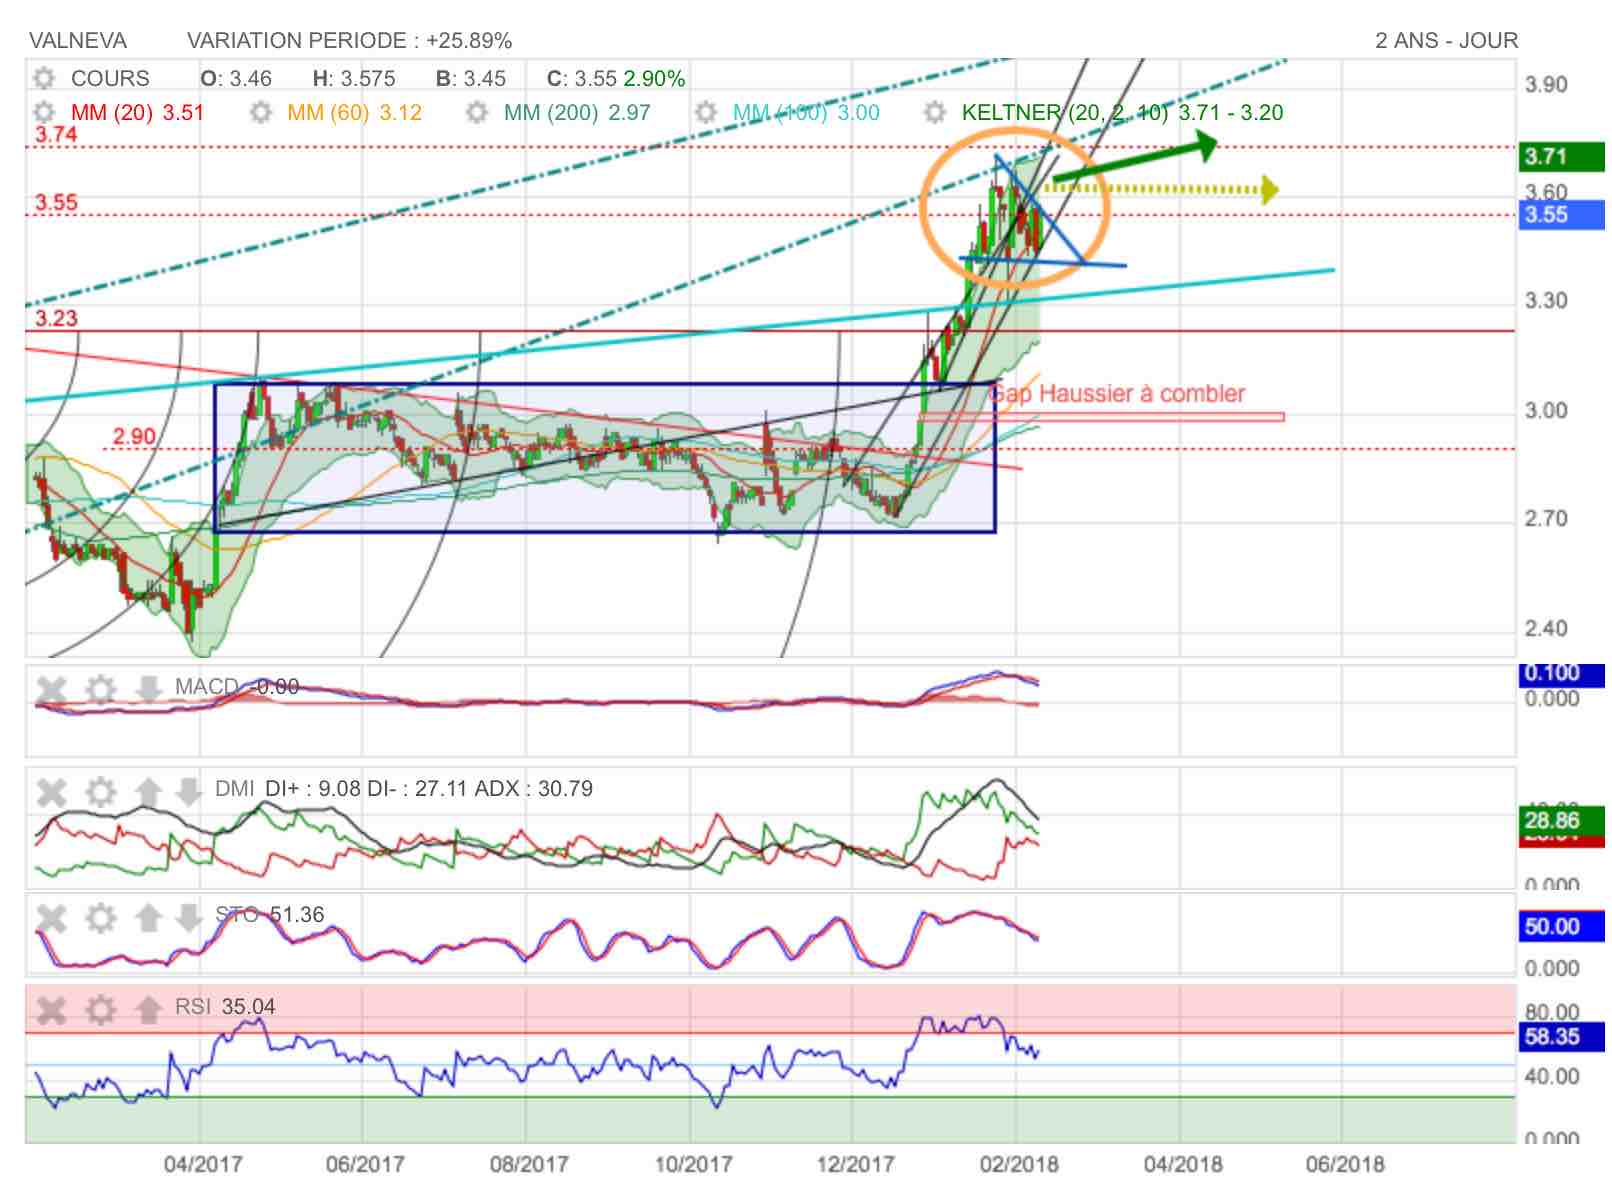Remove the DMI indicator panel
The height and width of the screenshot is (1204, 1612).
pyautogui.click(x=51, y=793)
